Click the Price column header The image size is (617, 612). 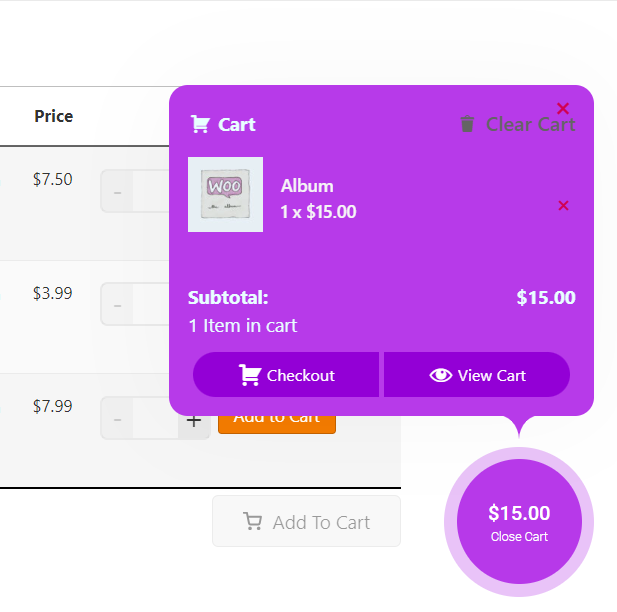(x=53, y=116)
